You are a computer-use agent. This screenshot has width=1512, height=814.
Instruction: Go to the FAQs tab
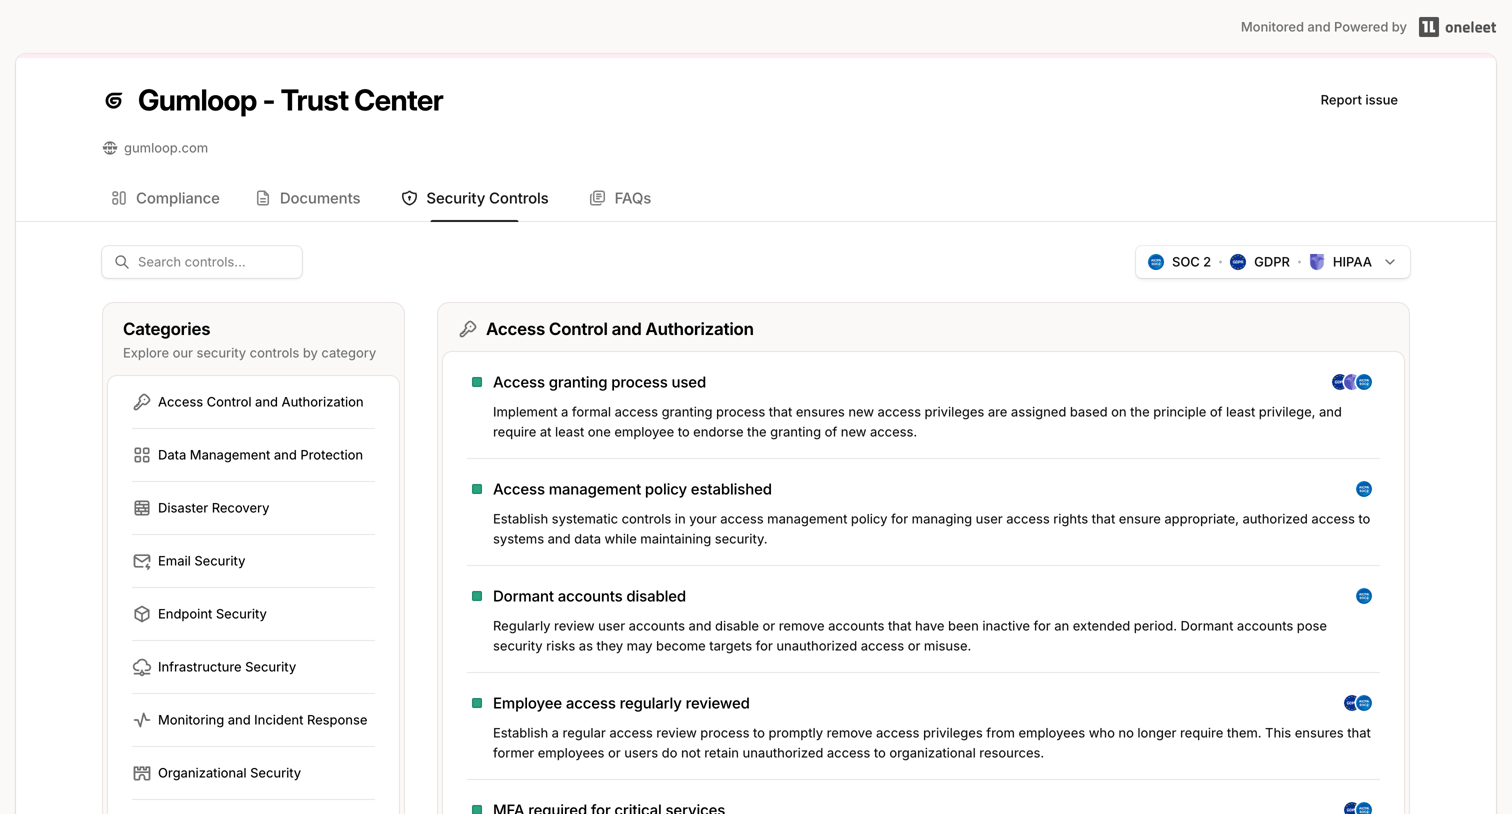pyautogui.click(x=620, y=198)
